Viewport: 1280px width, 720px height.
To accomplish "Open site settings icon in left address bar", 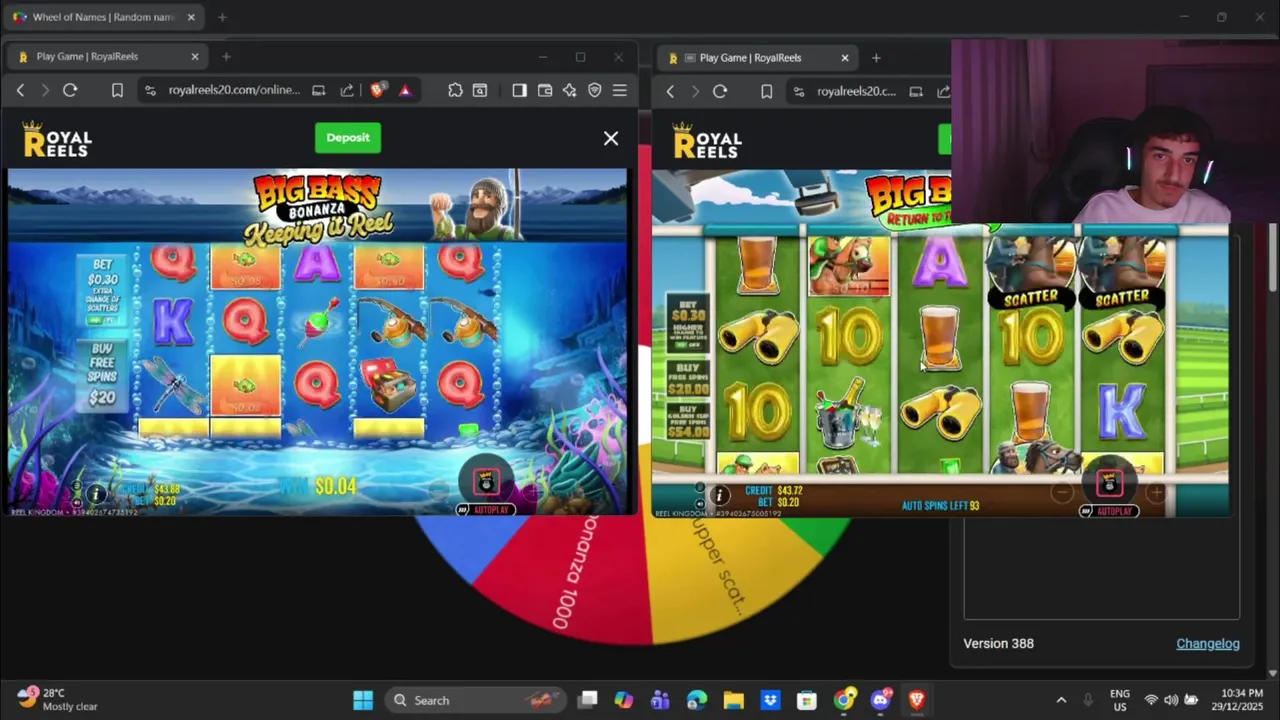I will coord(150,90).
